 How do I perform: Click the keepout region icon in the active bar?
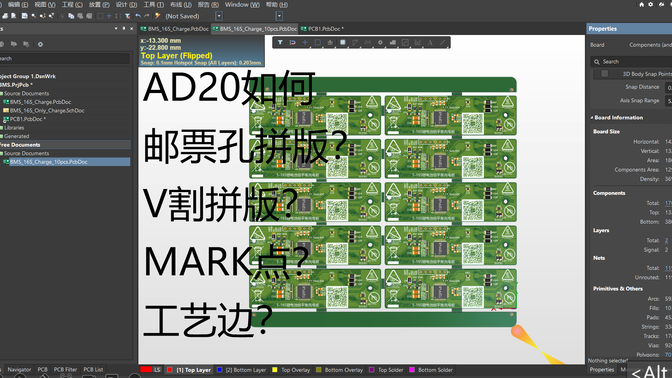click(405, 42)
